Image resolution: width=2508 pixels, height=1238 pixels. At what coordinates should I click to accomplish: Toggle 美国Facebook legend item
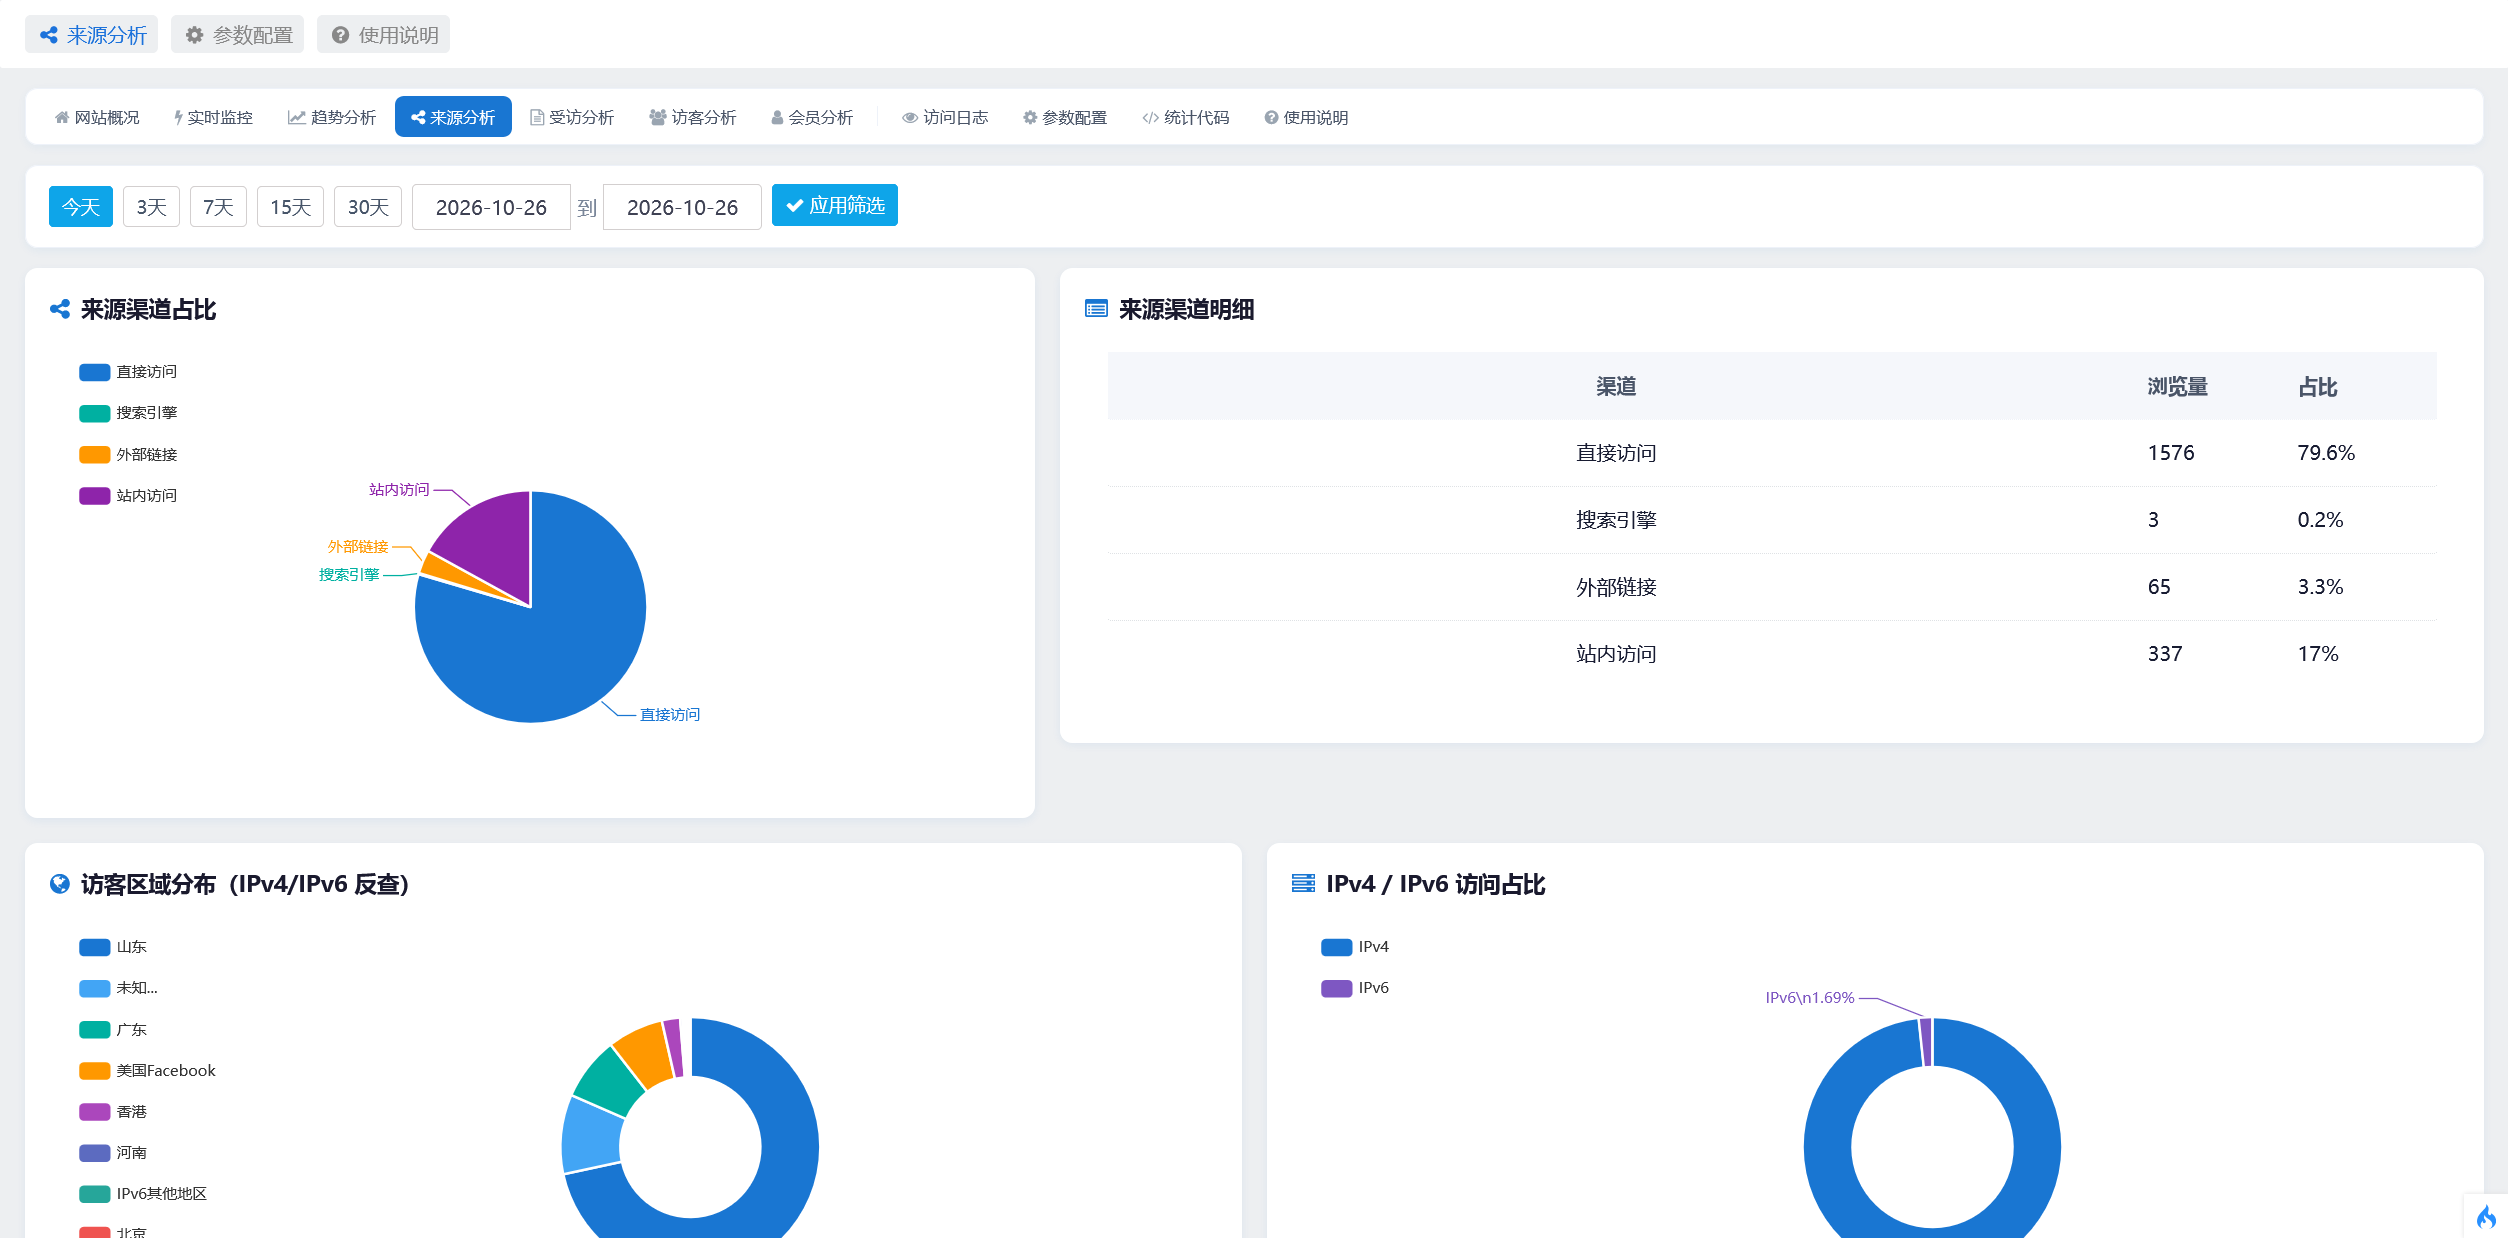[x=147, y=1071]
